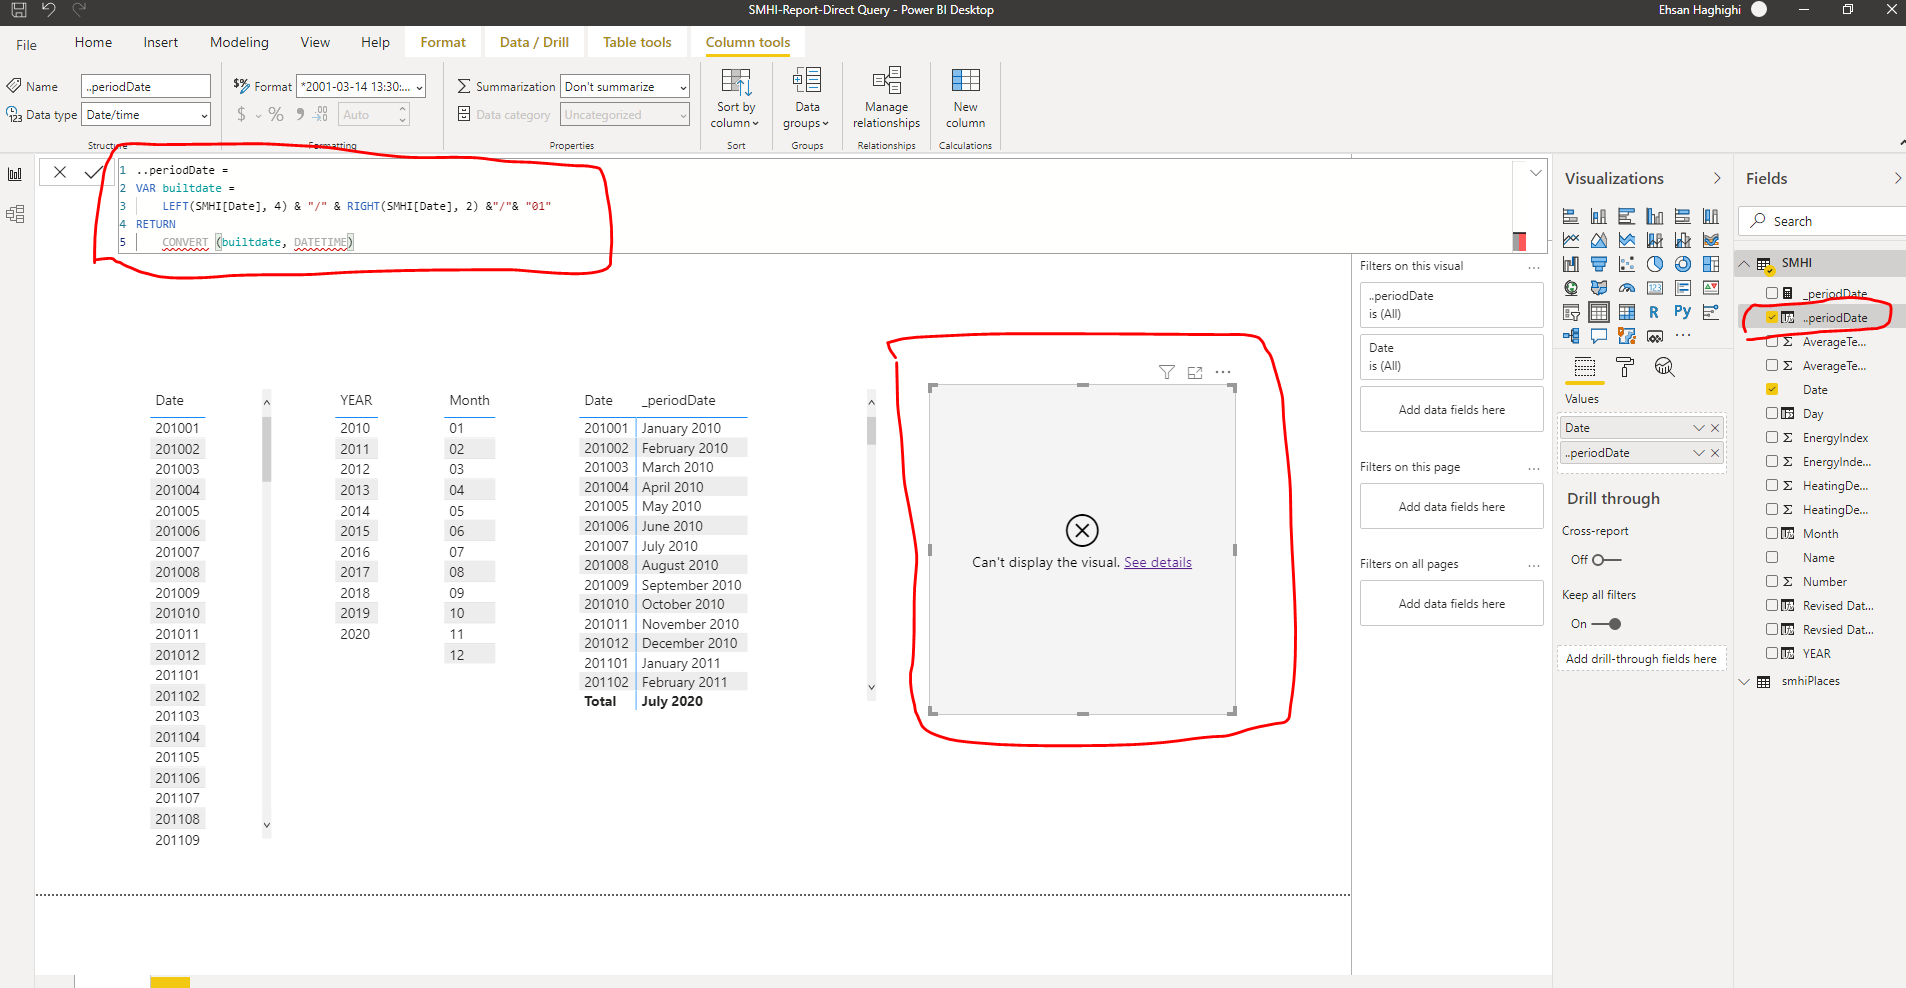Toggle Cross-report drill through on

(x=1606, y=560)
